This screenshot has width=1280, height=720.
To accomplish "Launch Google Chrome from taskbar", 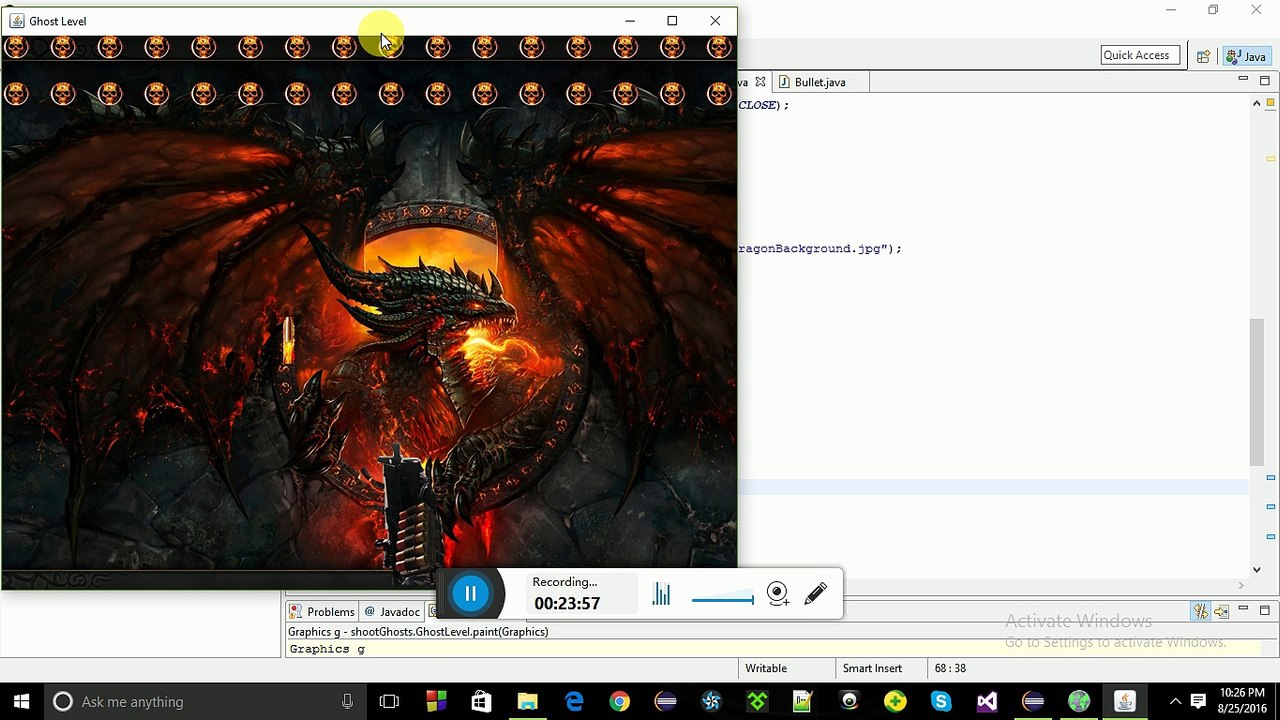I will pyautogui.click(x=619, y=702).
